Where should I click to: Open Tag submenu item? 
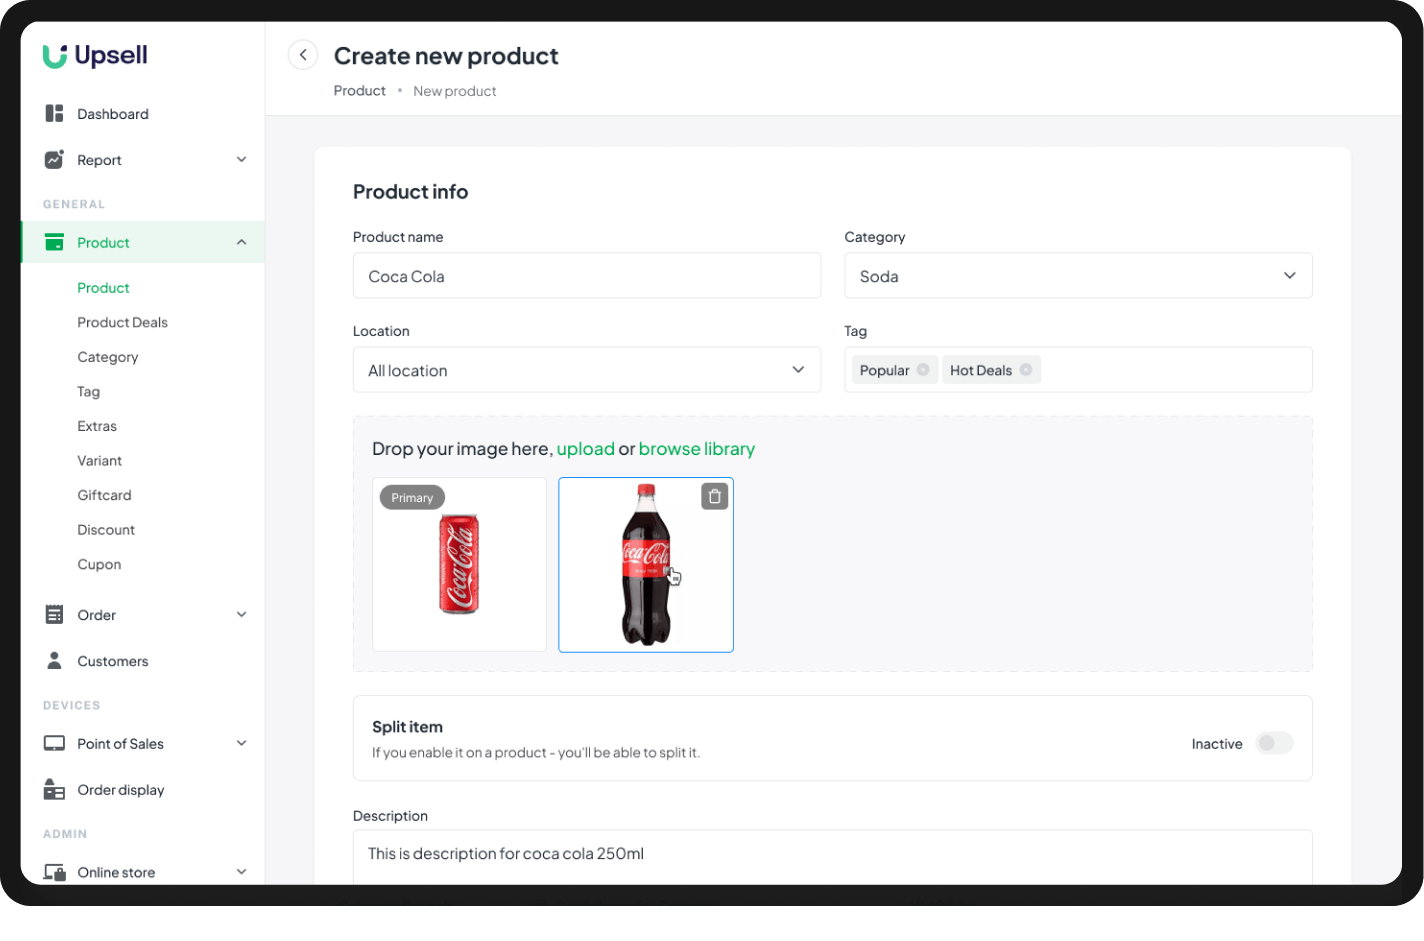(x=88, y=392)
